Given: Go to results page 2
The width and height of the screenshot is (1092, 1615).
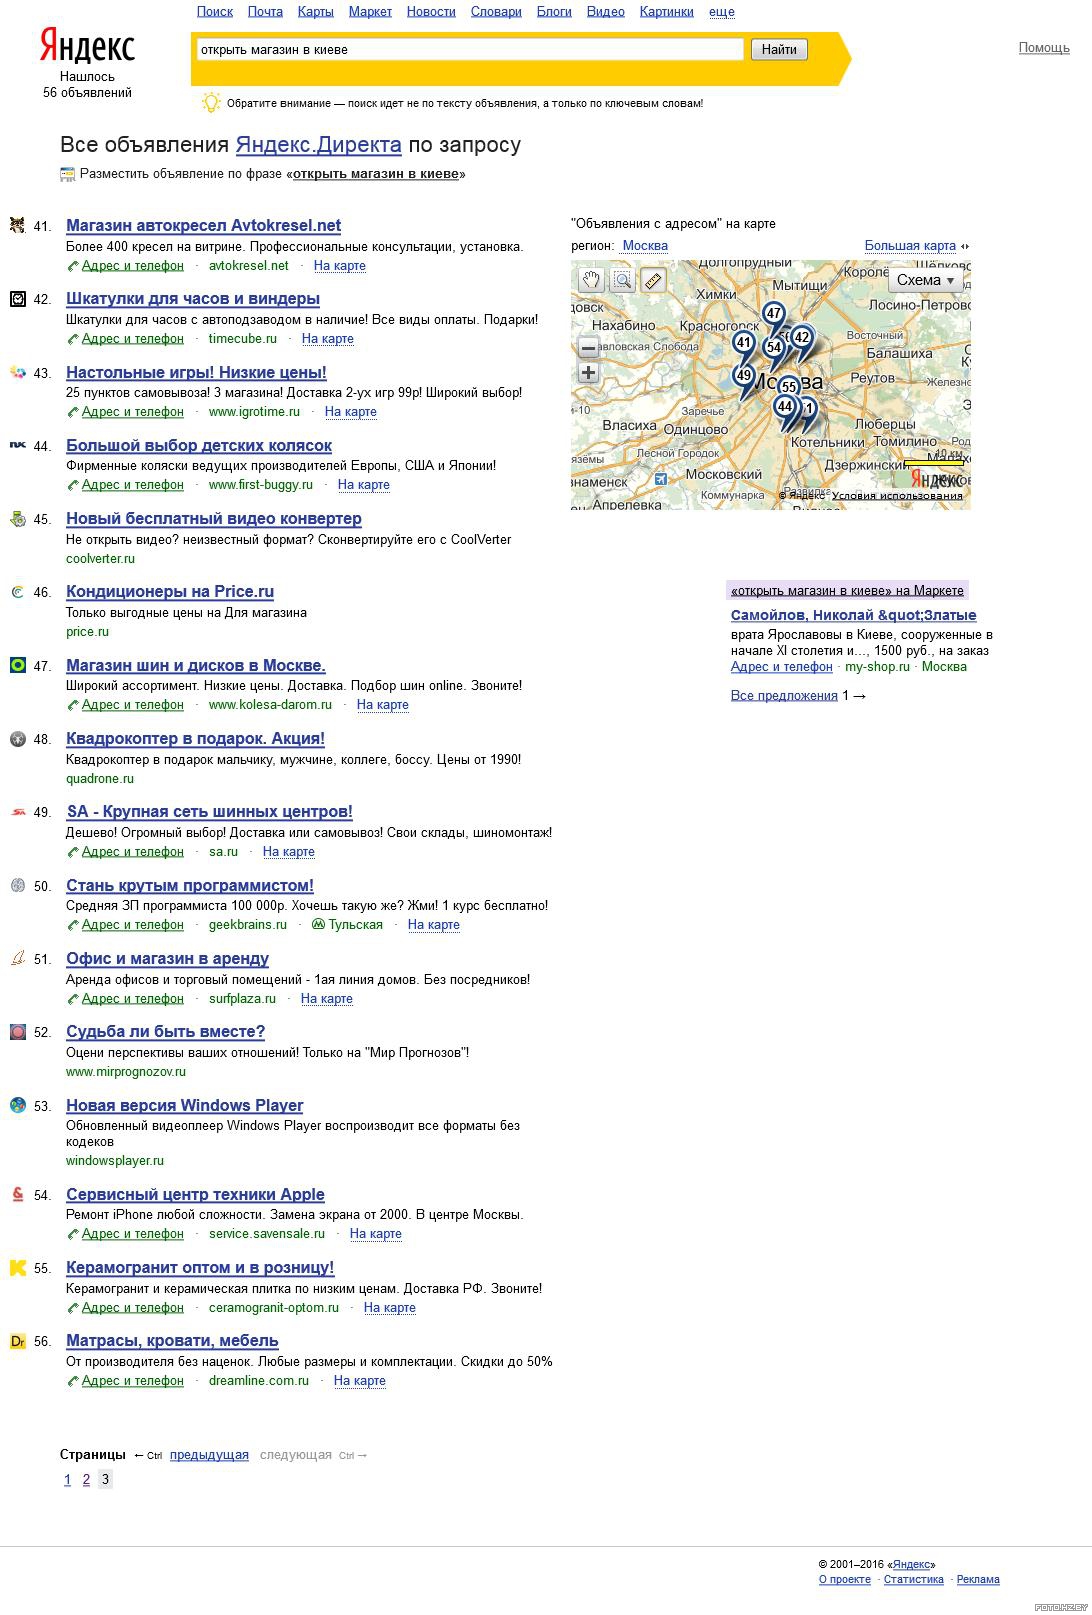Looking at the screenshot, I should (86, 1480).
